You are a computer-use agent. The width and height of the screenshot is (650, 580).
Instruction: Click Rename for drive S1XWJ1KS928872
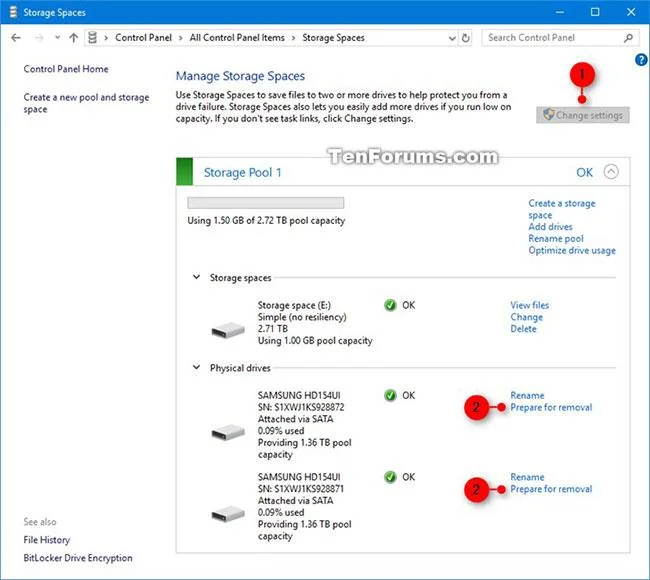click(527, 396)
